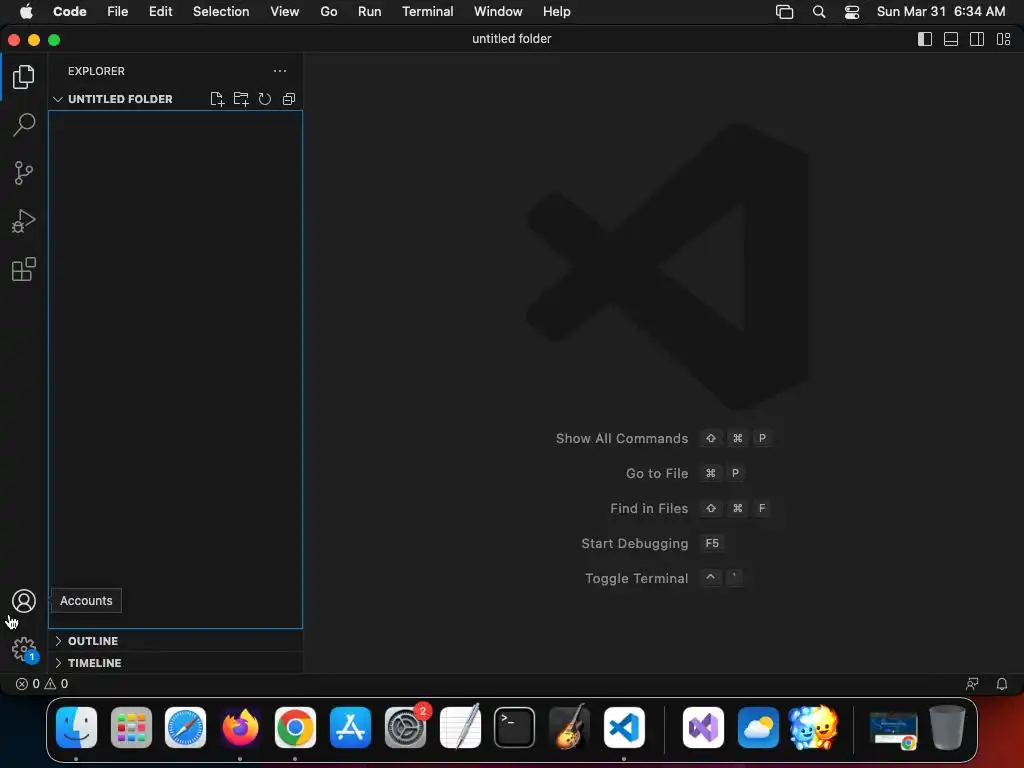The width and height of the screenshot is (1024, 768).
Task: Open the Extensions view
Action: pyautogui.click(x=24, y=269)
